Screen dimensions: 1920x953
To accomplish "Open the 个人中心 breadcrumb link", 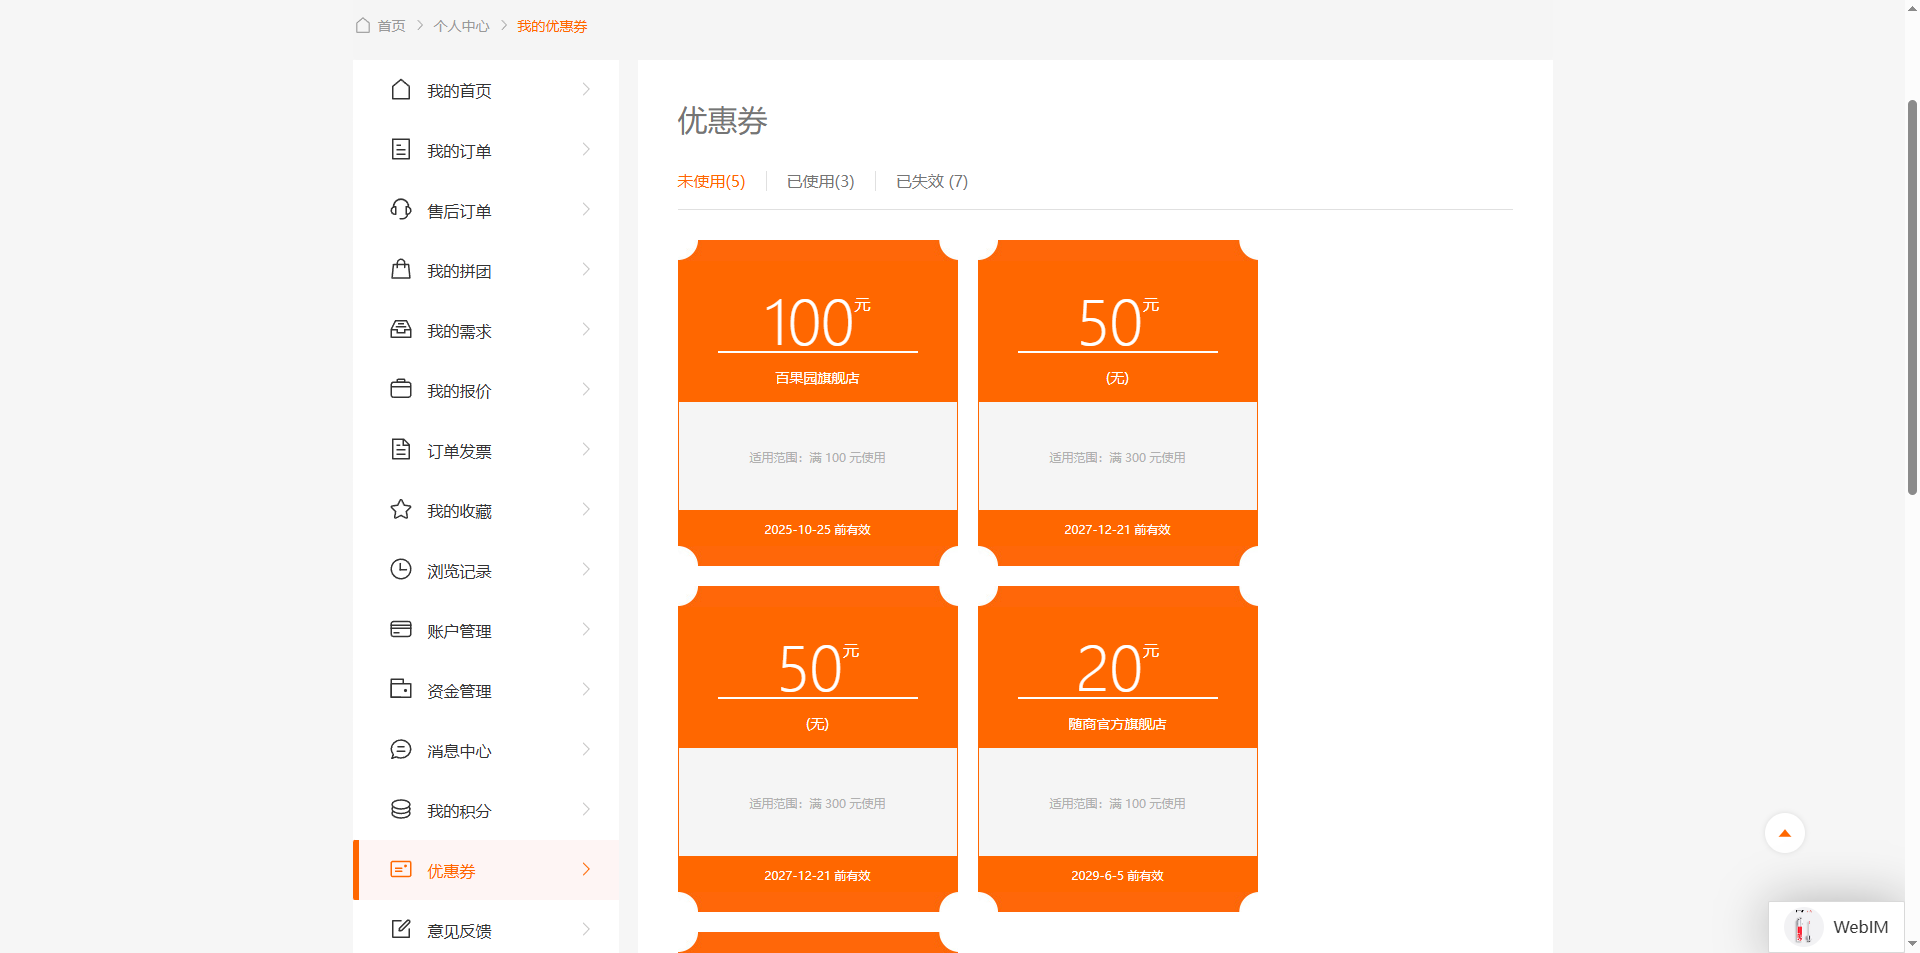I will [x=461, y=26].
